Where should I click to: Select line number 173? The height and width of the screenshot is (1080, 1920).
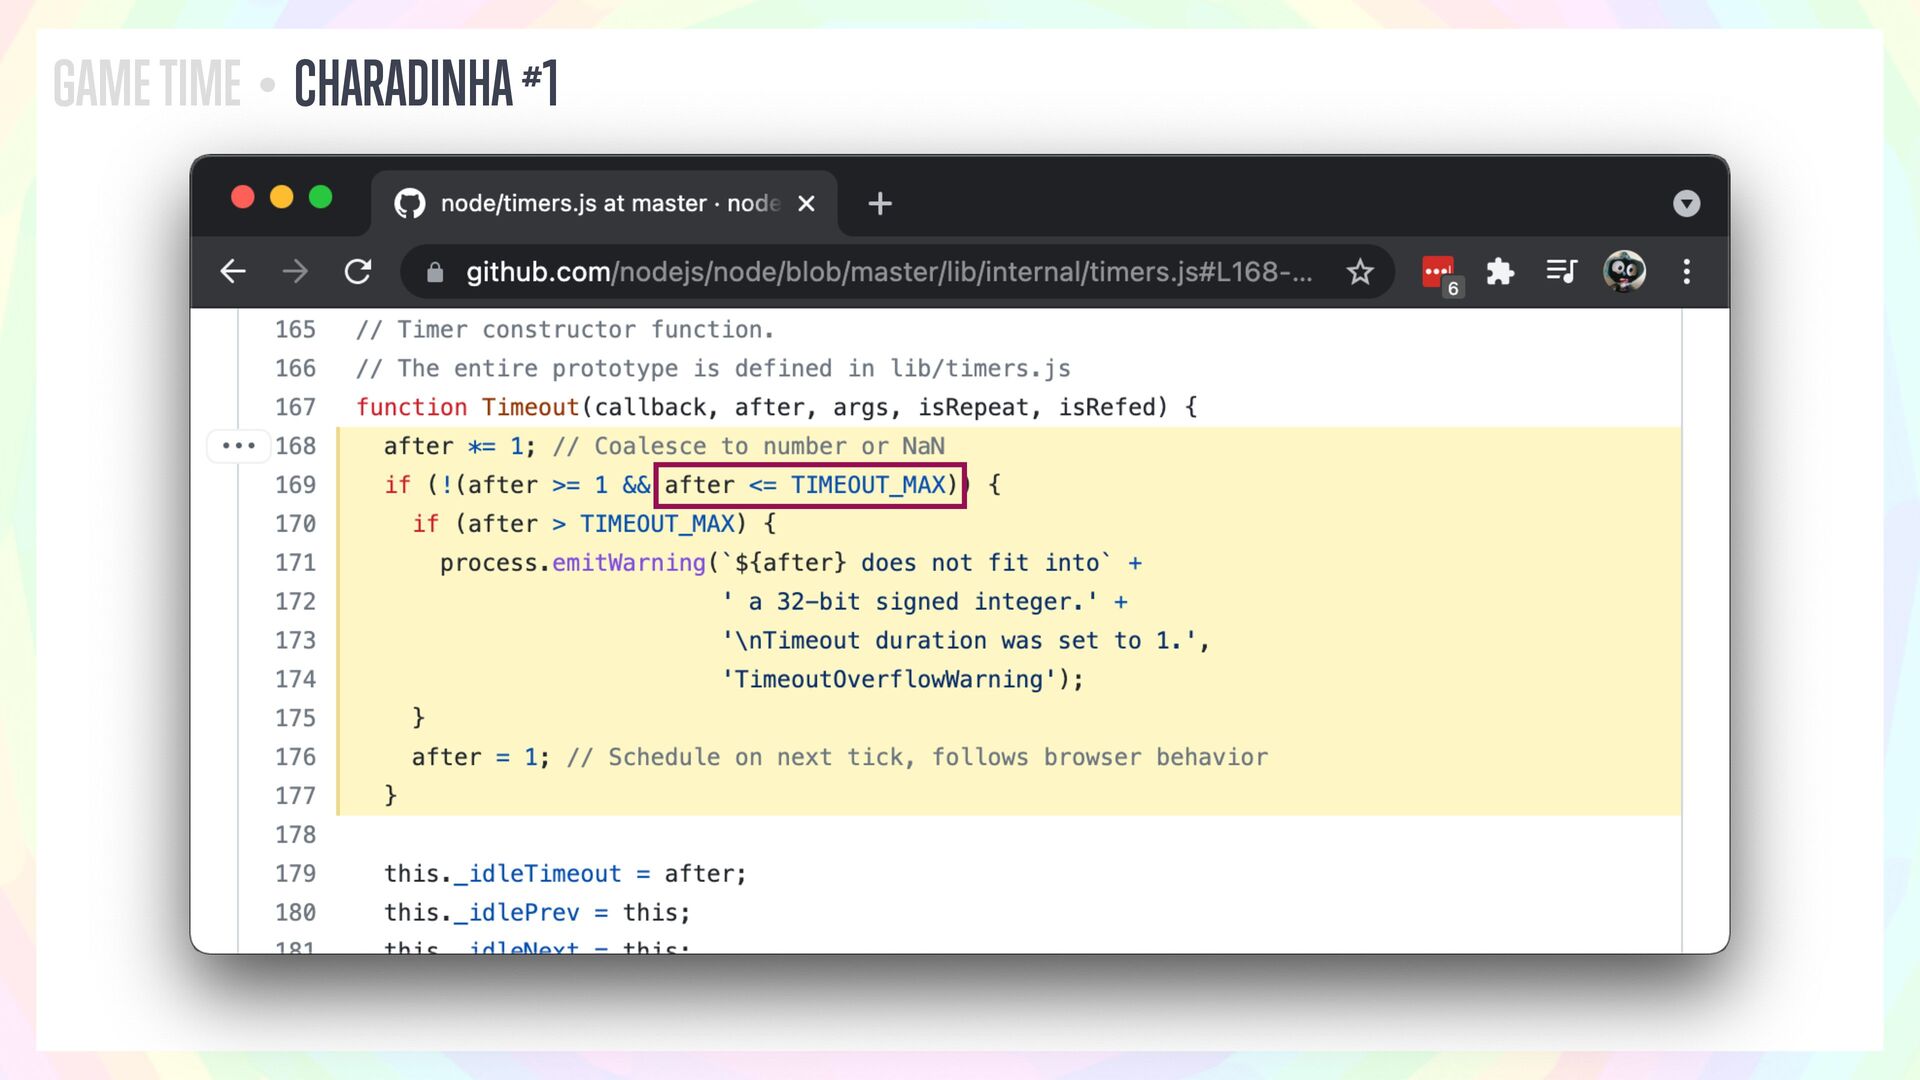click(295, 641)
